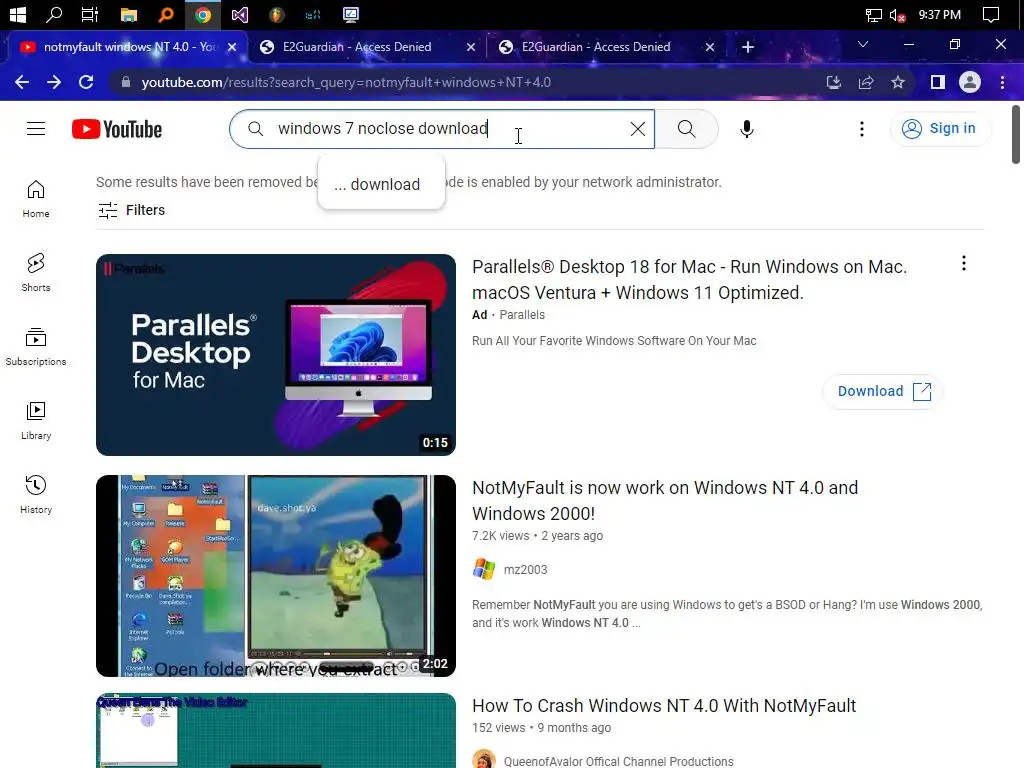Open the tab search dropdown chevron

(863, 44)
